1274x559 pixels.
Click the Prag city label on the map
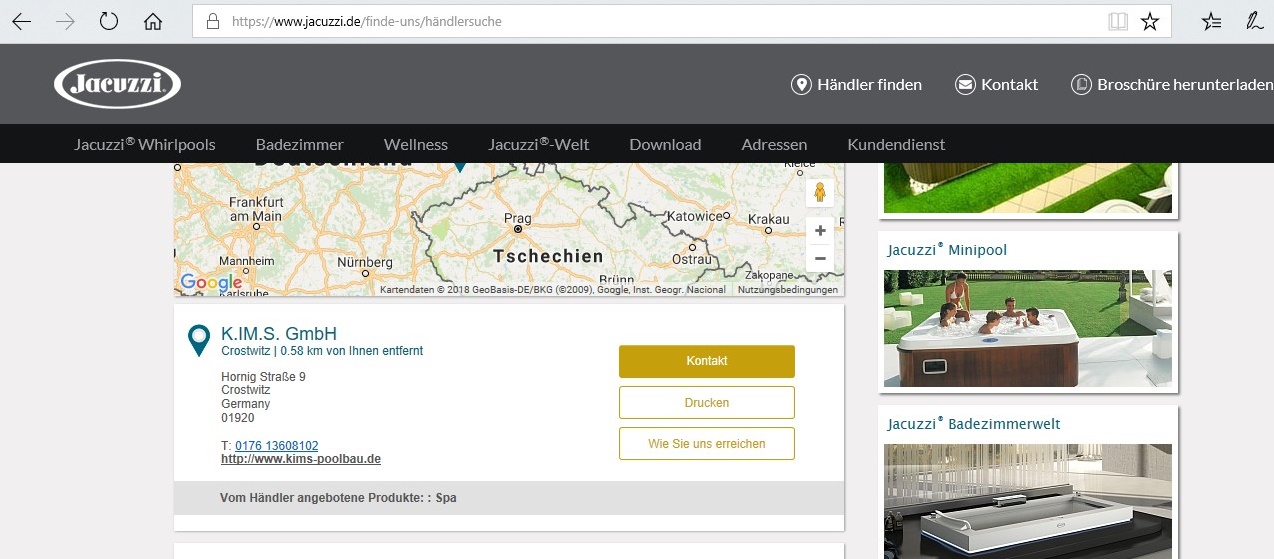point(517,218)
